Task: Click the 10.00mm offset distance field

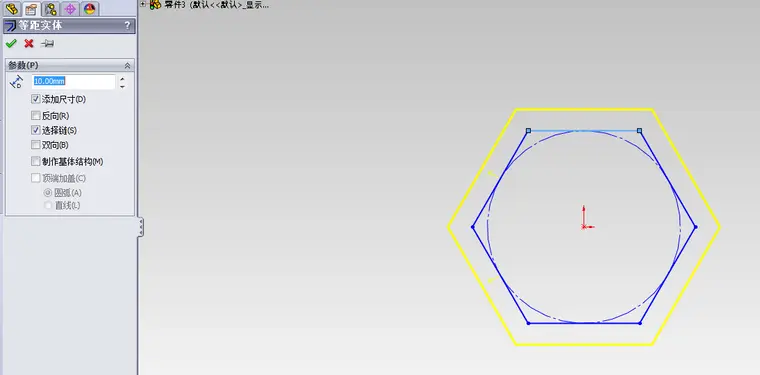Action: tap(74, 81)
